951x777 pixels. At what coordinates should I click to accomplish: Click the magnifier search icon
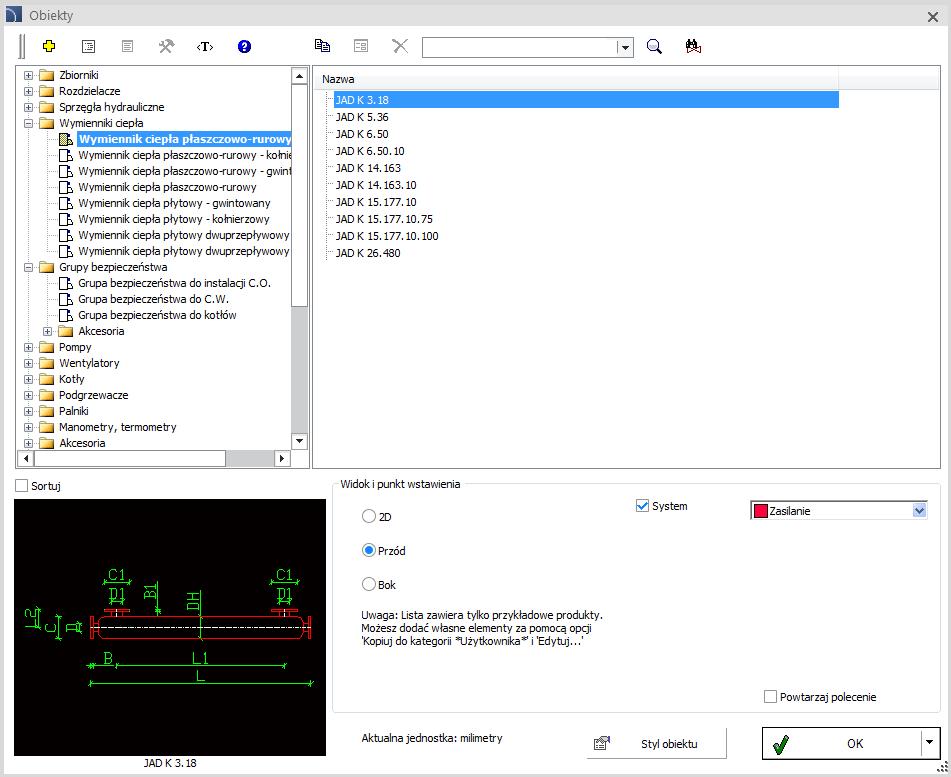tap(654, 46)
